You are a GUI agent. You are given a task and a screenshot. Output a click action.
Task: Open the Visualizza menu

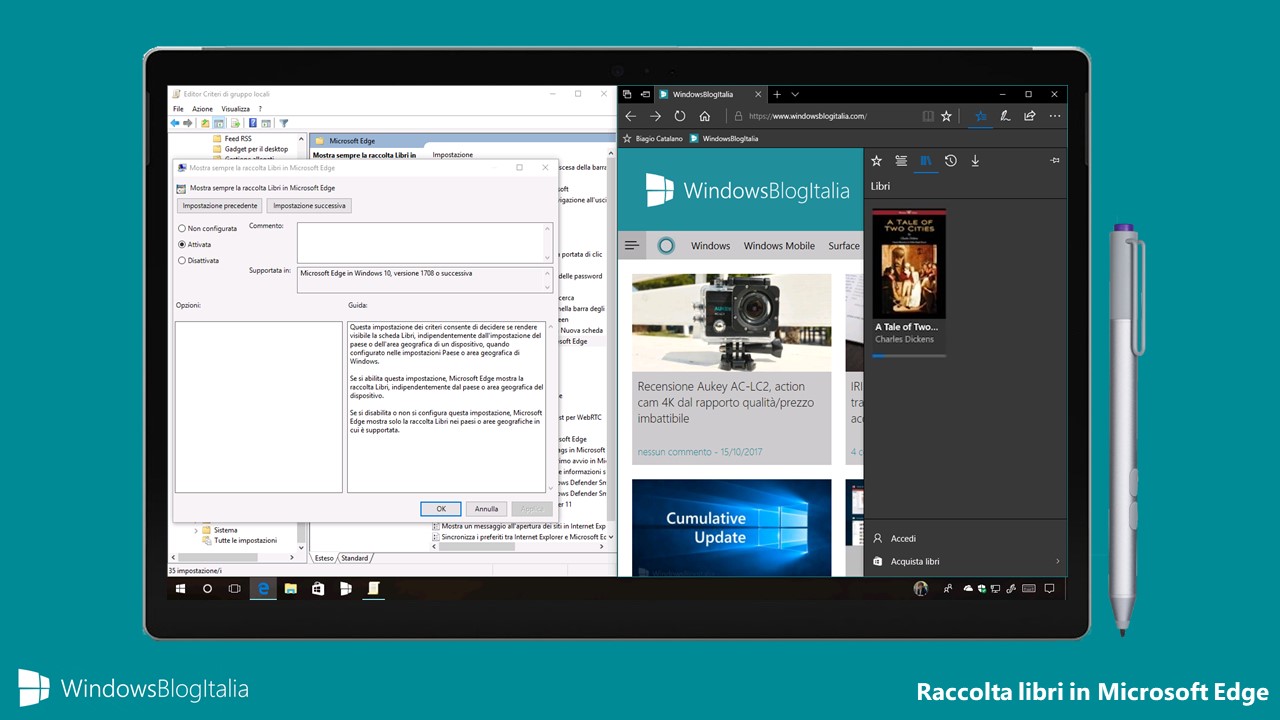(236, 109)
